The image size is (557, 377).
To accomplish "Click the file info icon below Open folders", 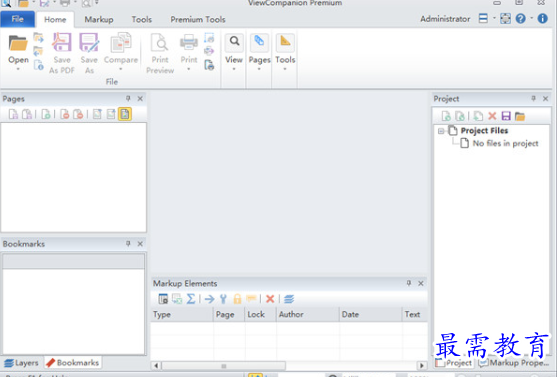I will pos(38,65).
